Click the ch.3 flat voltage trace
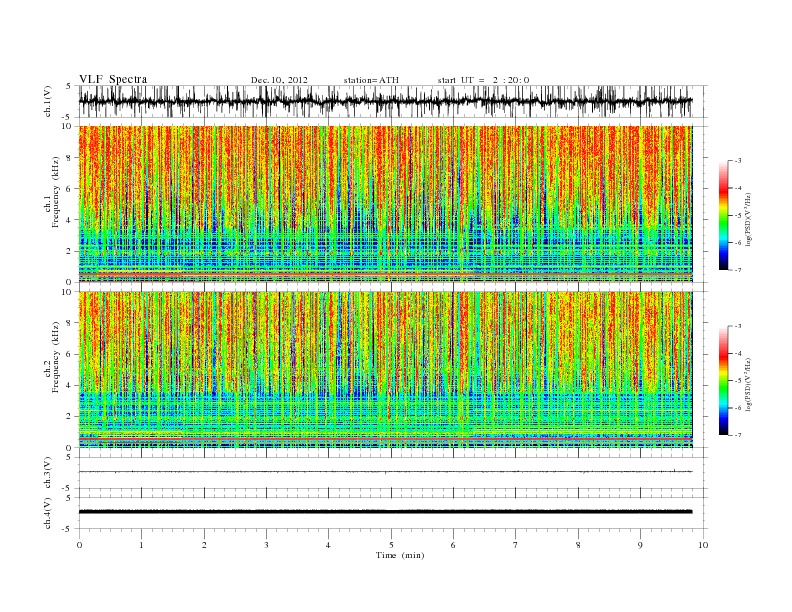This screenshot has height=612, width=792. click(x=385, y=472)
